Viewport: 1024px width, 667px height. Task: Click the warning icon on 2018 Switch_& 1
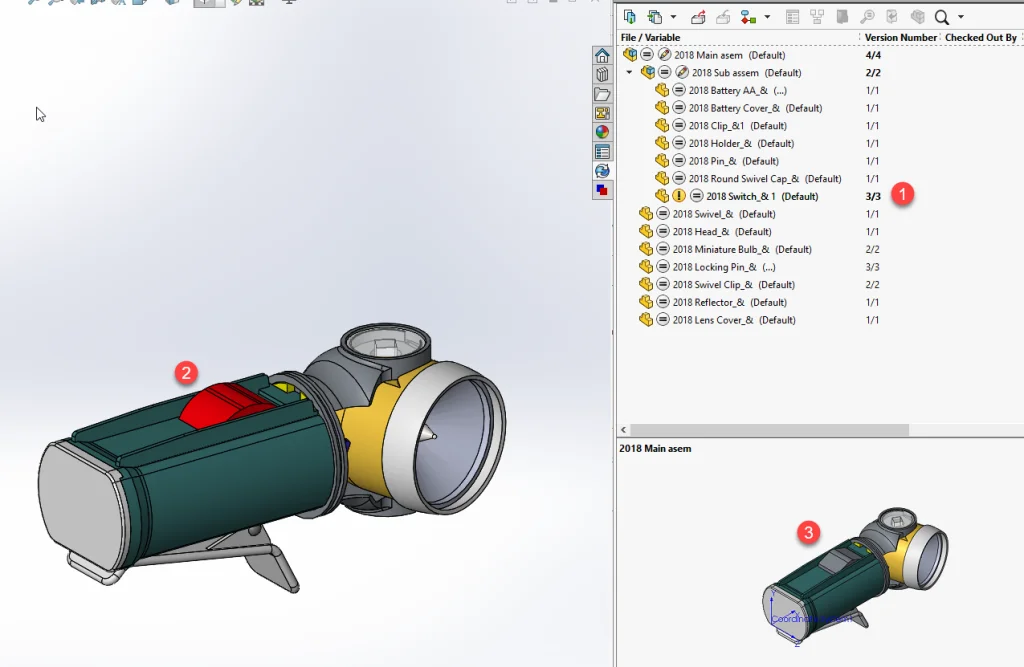tap(679, 196)
